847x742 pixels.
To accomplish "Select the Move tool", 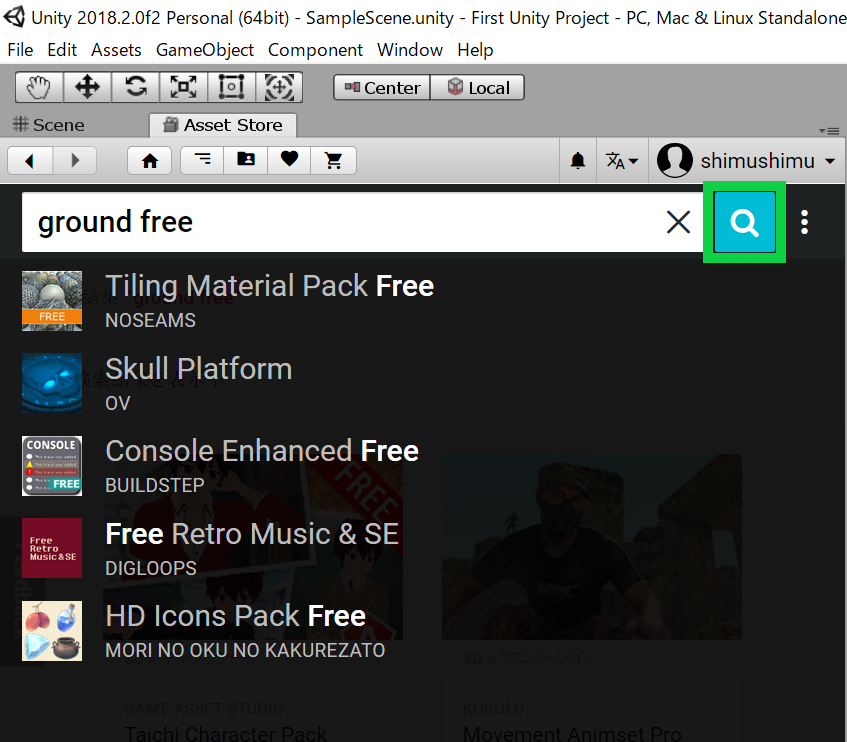I will 87,88.
